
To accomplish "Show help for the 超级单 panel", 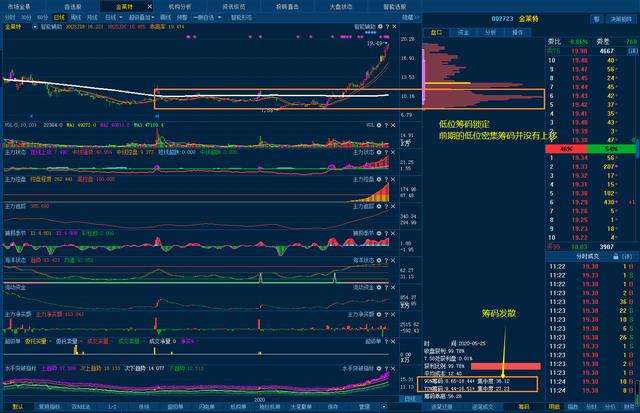I will pyautogui.click(x=386, y=342).
